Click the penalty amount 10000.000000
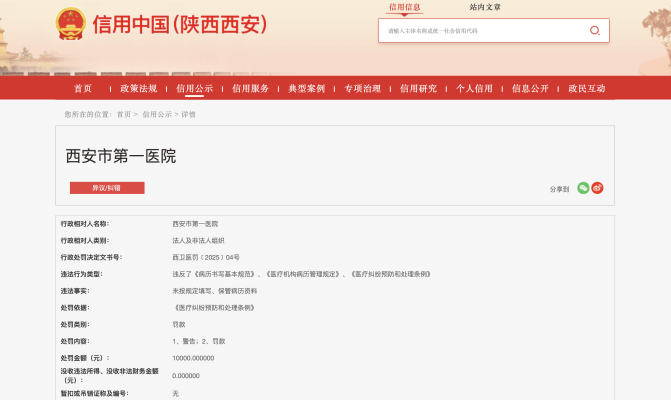This screenshot has height=400, width=671. coord(193,358)
